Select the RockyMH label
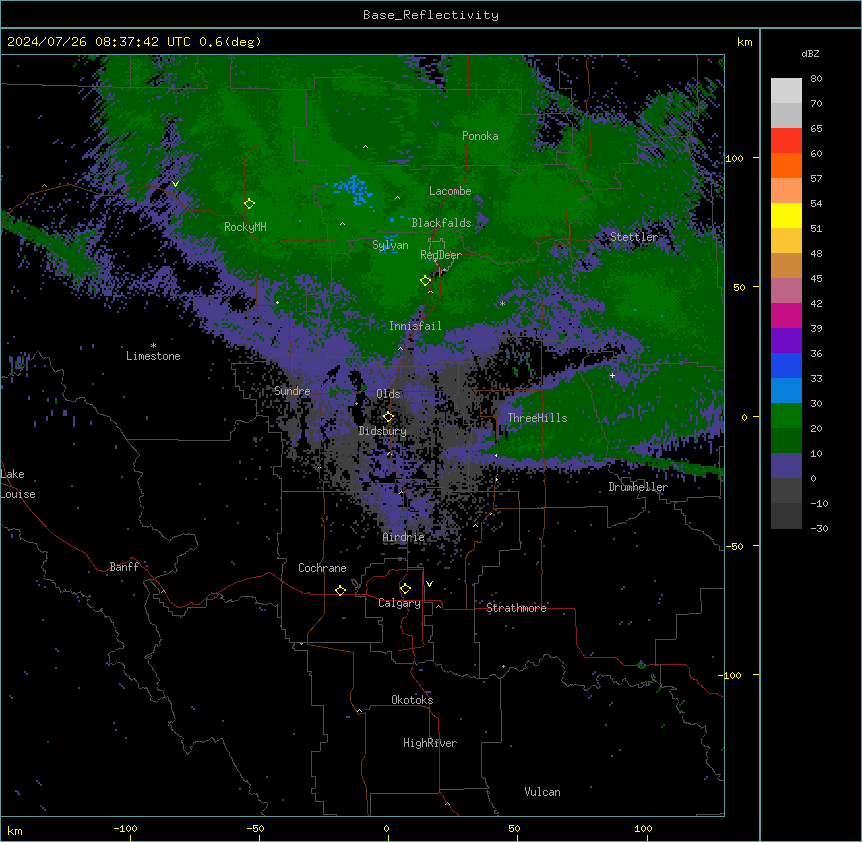Viewport: 862px width, 842px height. 245,227
